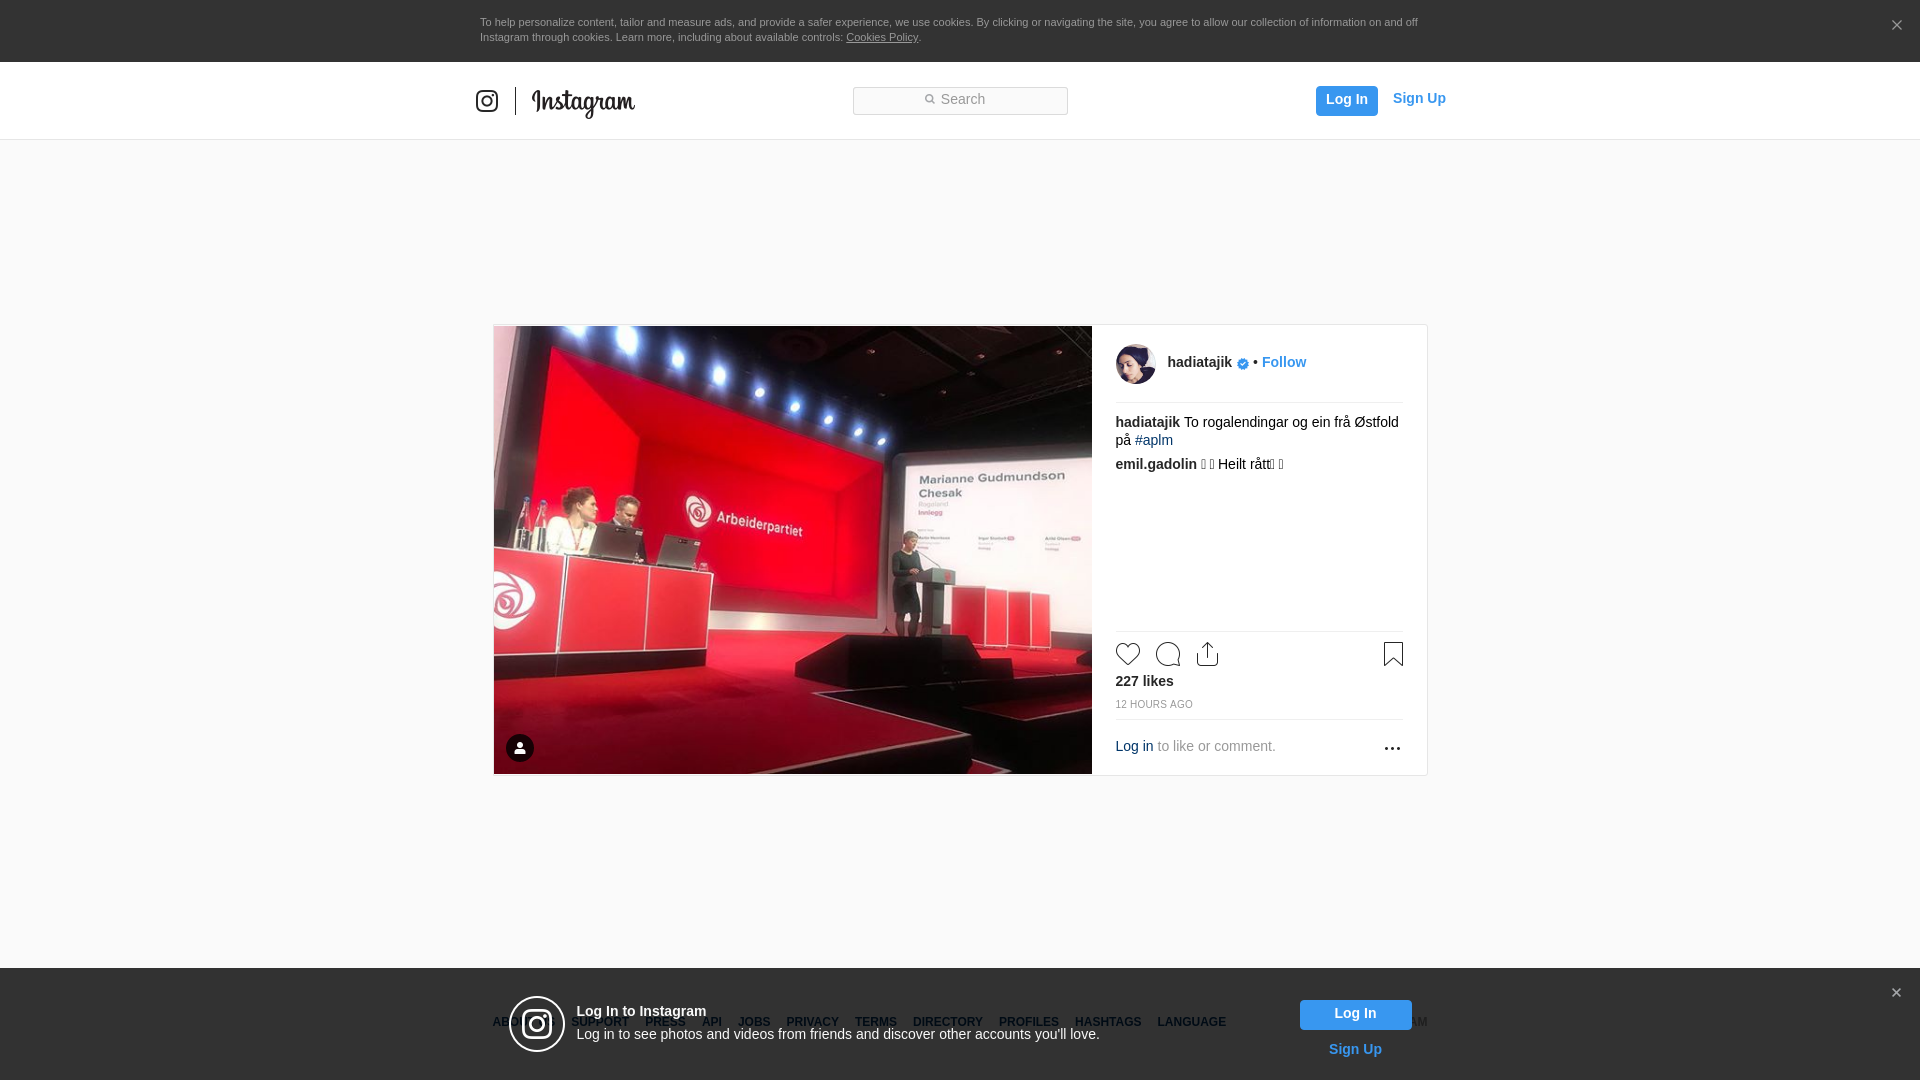This screenshot has width=1920, height=1080.
Task: Open the #aplm hashtag link
Action: tap(1153, 440)
